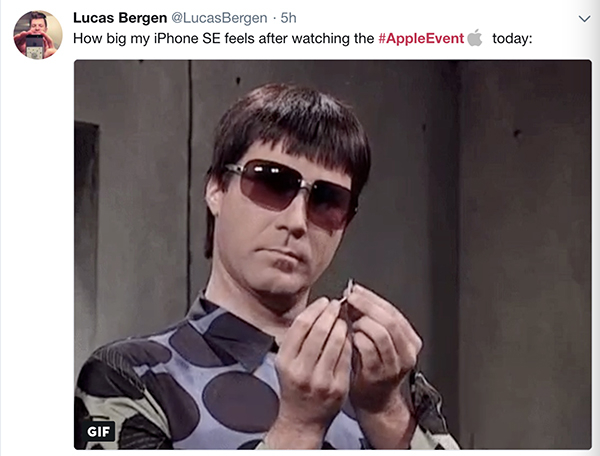Open the tweet via the 5h timestamp
Viewport: 600px width, 456px height.
point(289,18)
